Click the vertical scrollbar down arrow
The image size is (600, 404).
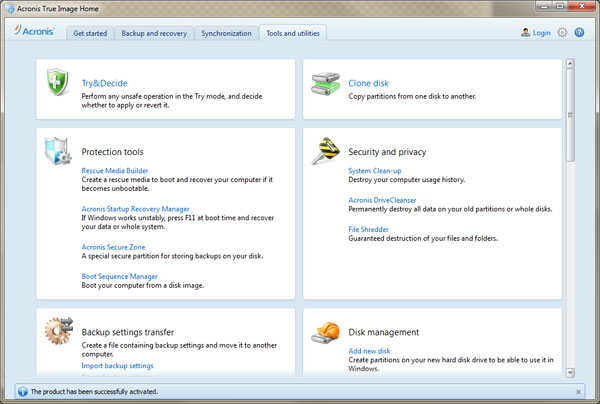(x=569, y=371)
